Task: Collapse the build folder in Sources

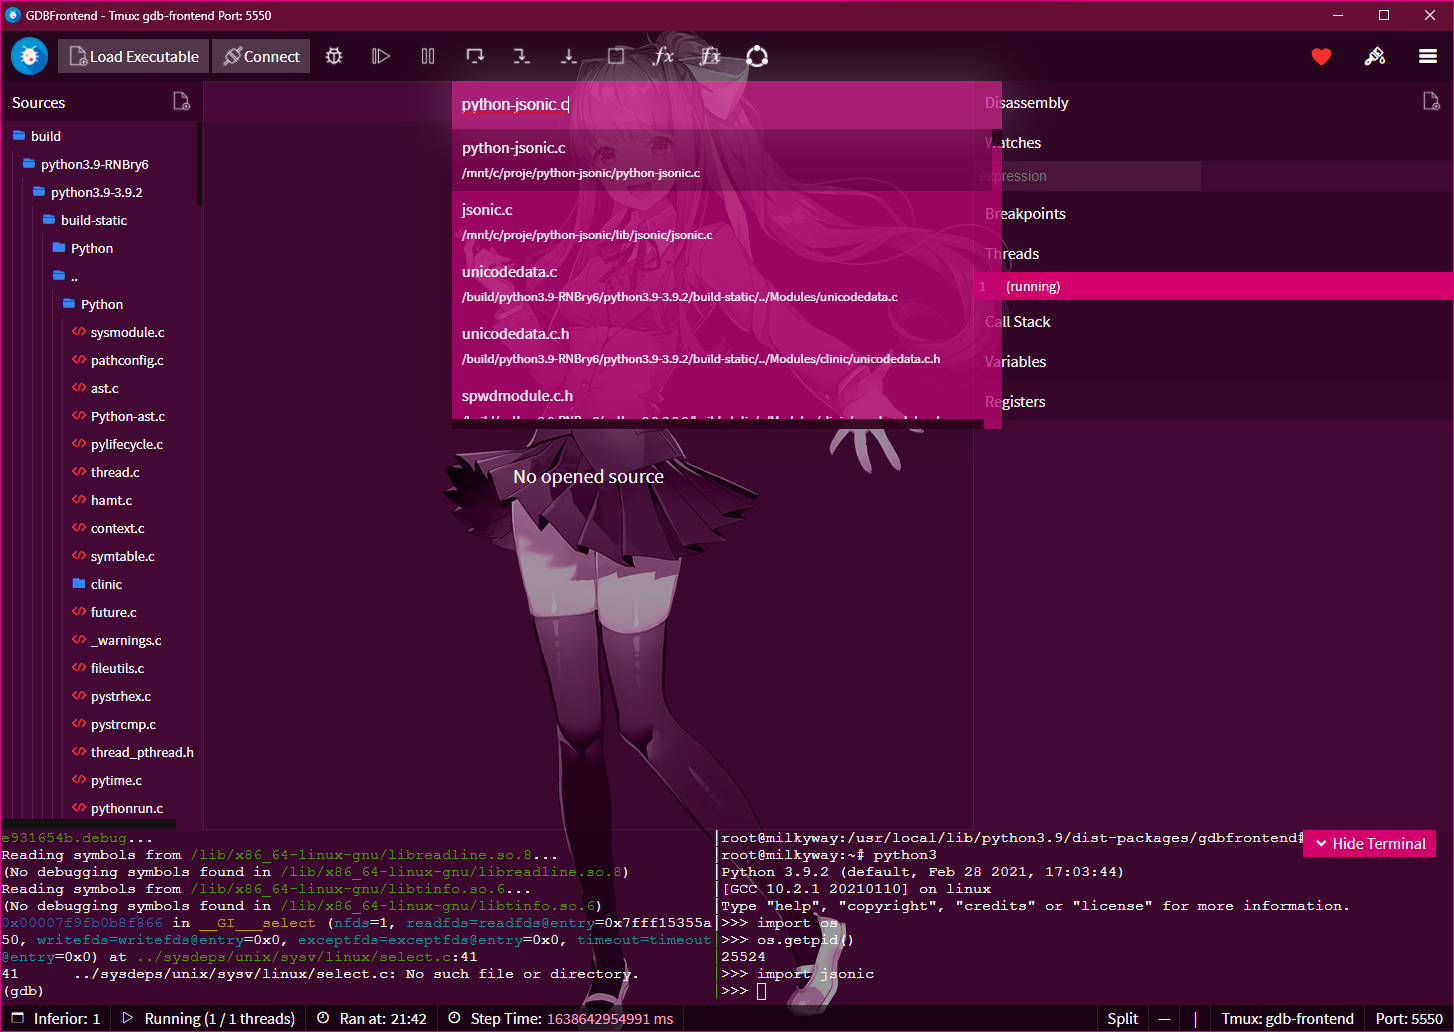Action: (45, 136)
